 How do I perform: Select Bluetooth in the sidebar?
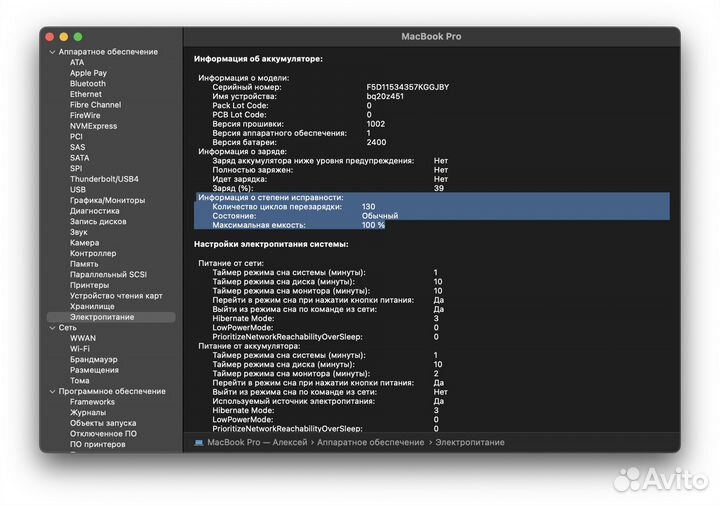click(87, 84)
